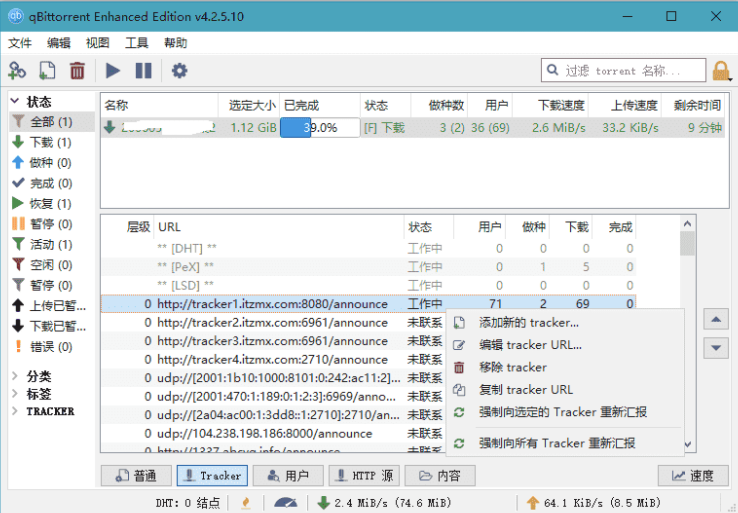The image size is (738, 513).
Task: Expand the 标签 section
Action: 15,393
